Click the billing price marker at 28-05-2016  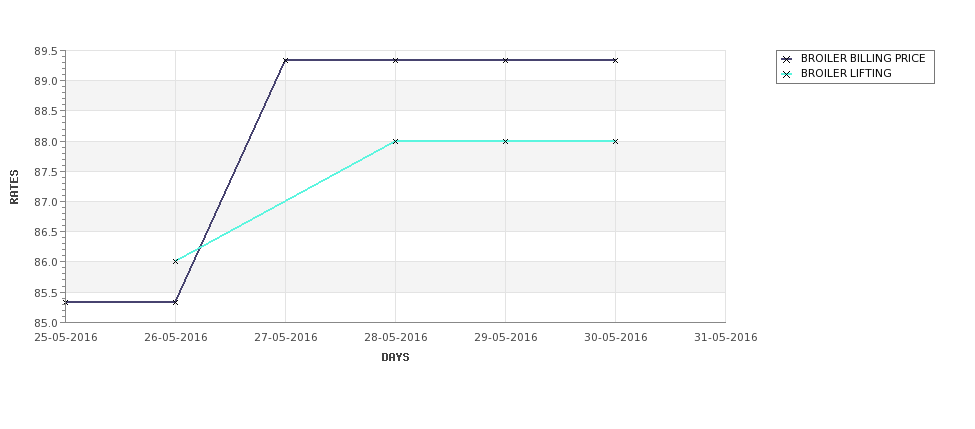pyautogui.click(x=395, y=60)
